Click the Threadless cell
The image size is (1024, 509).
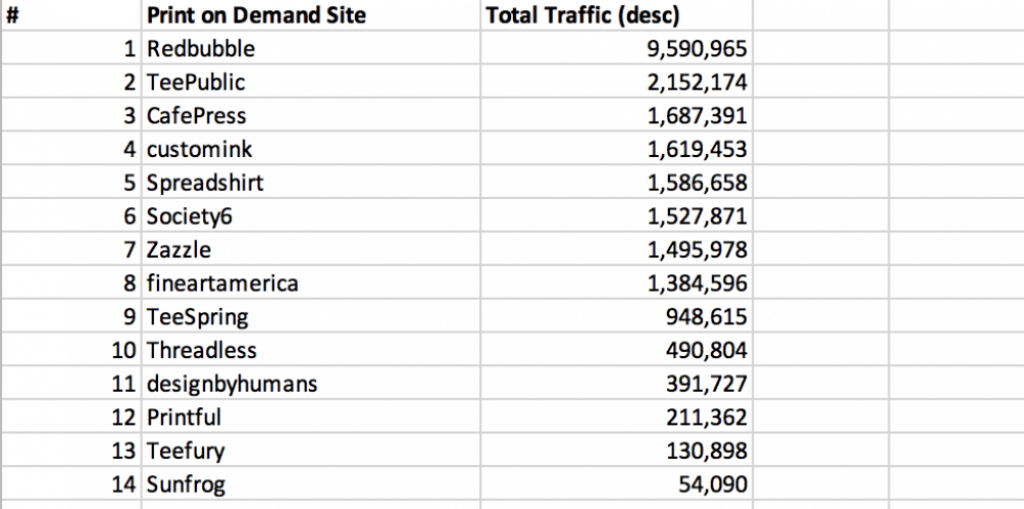pos(311,350)
